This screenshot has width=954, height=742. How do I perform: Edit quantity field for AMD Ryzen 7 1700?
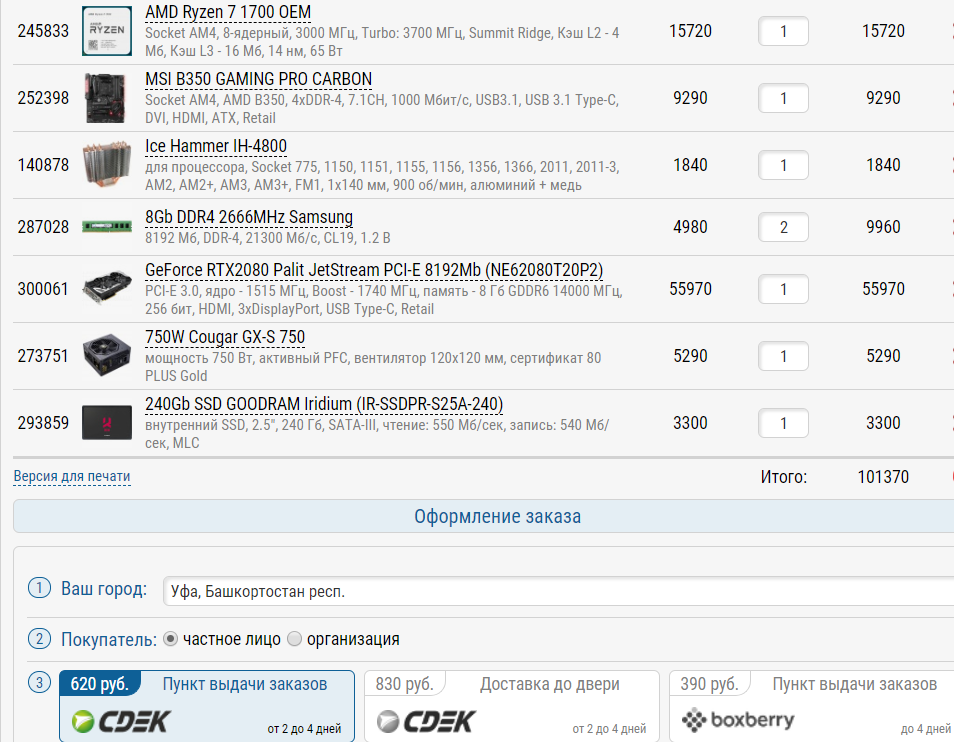[783, 31]
